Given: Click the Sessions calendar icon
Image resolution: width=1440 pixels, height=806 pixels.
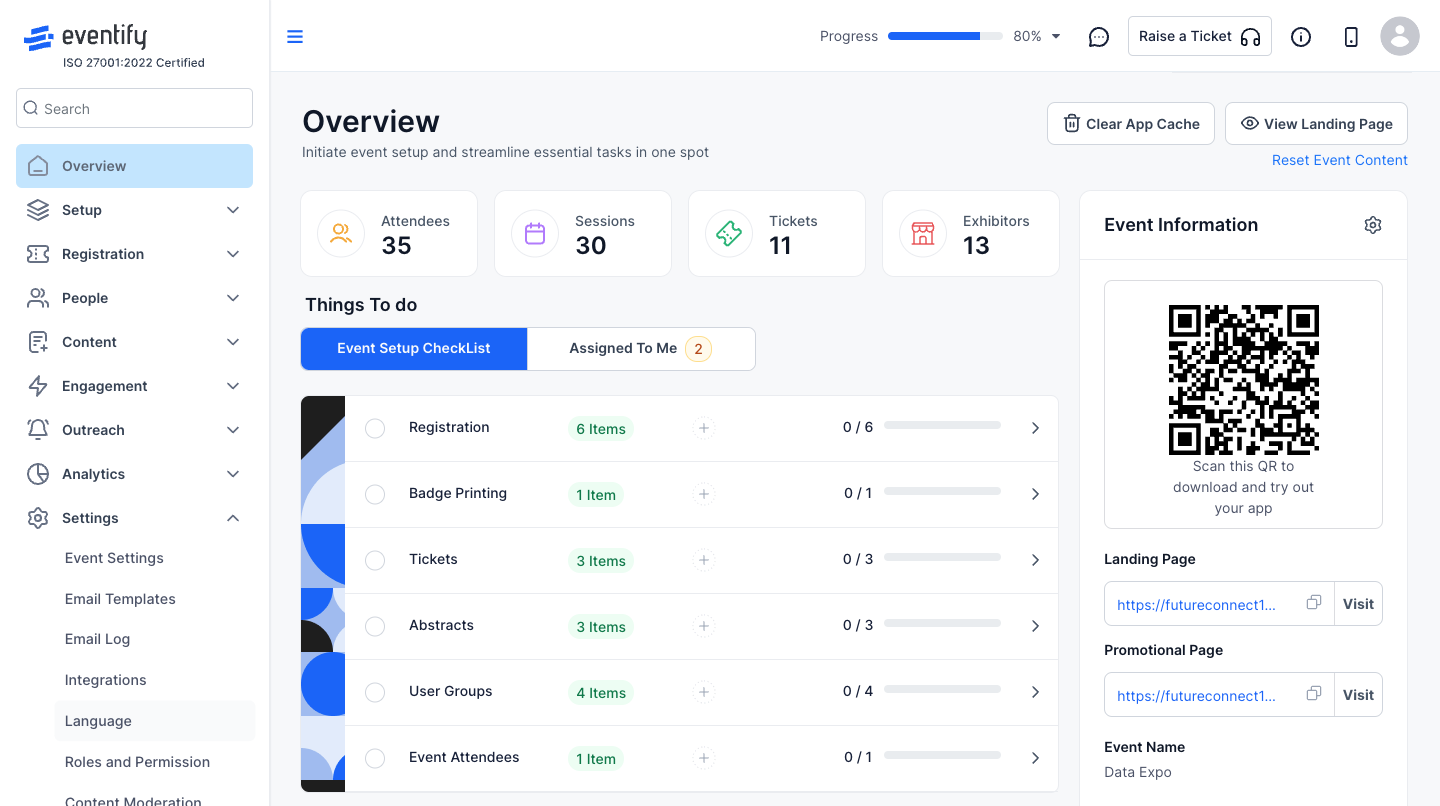Looking at the screenshot, I should click(535, 234).
